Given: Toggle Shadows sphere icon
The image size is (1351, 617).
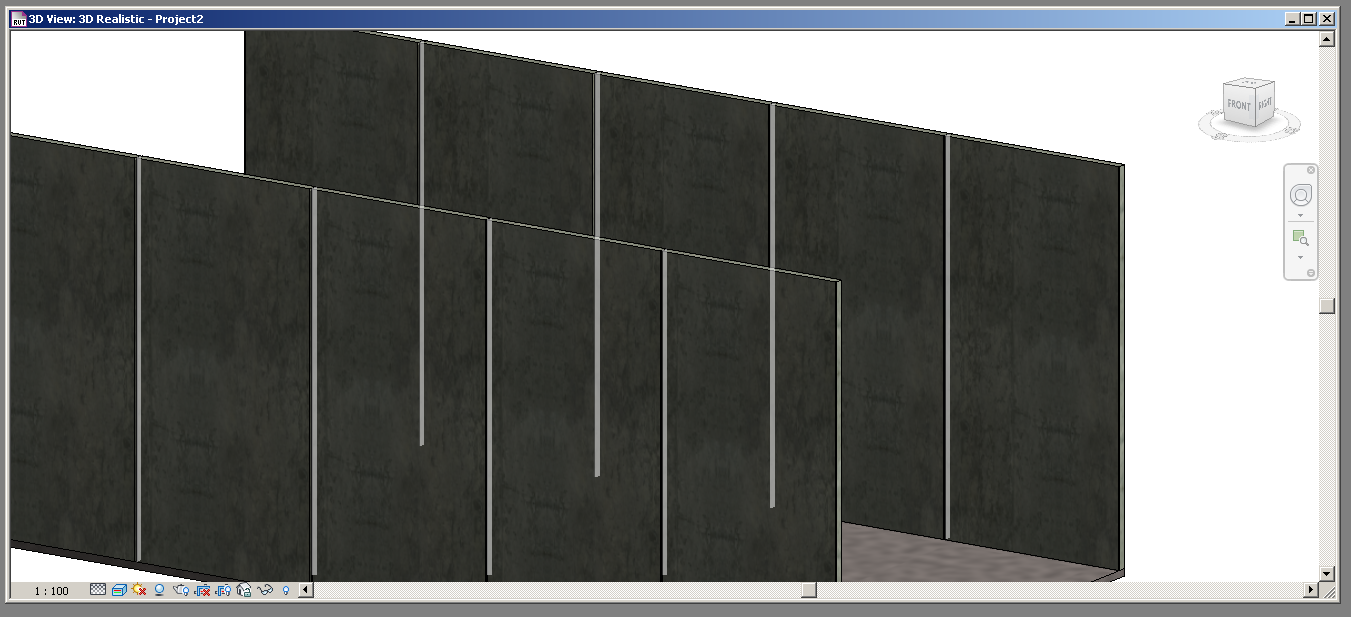Looking at the screenshot, I should coord(159,590).
